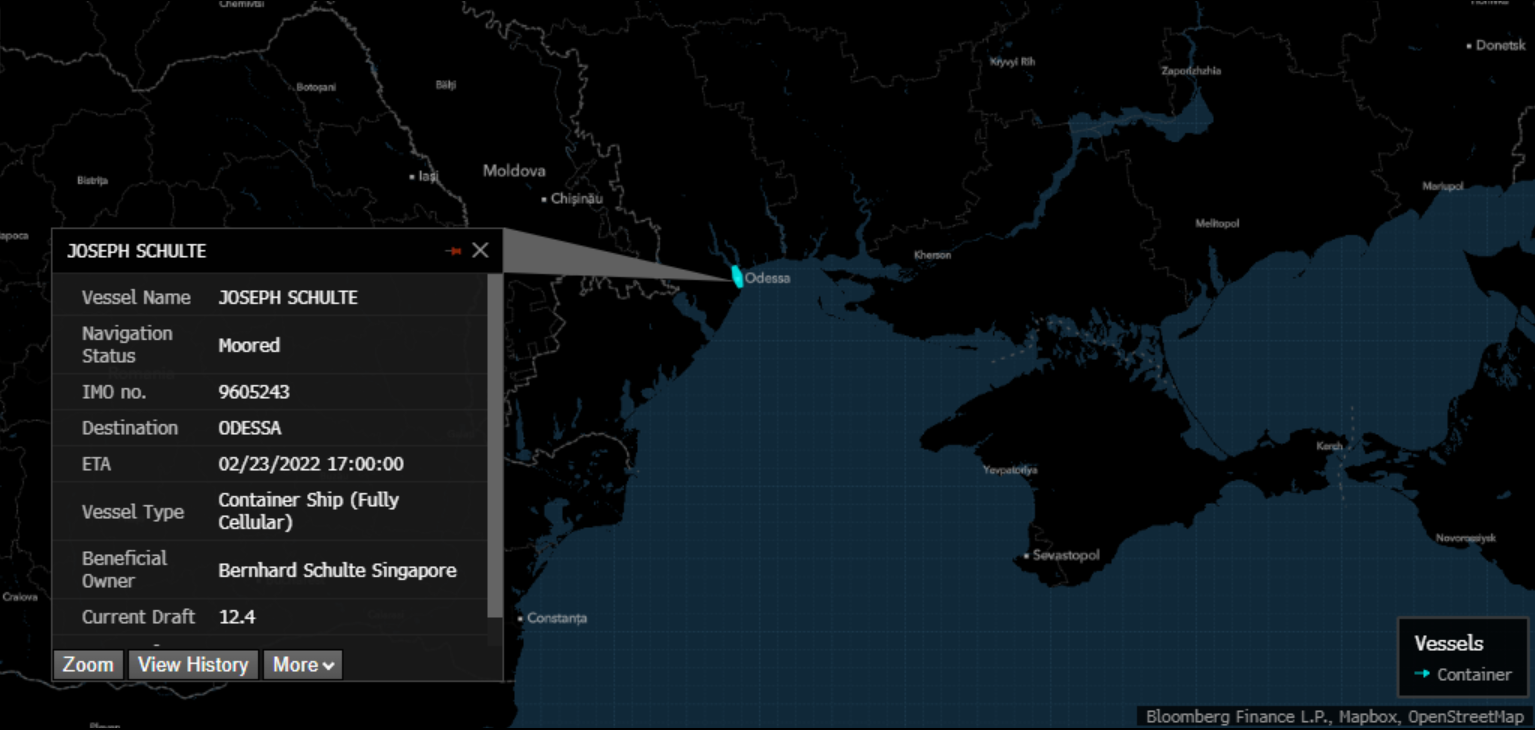The width and height of the screenshot is (1535, 730).
Task: Click the ETA field label
Action: (96, 464)
